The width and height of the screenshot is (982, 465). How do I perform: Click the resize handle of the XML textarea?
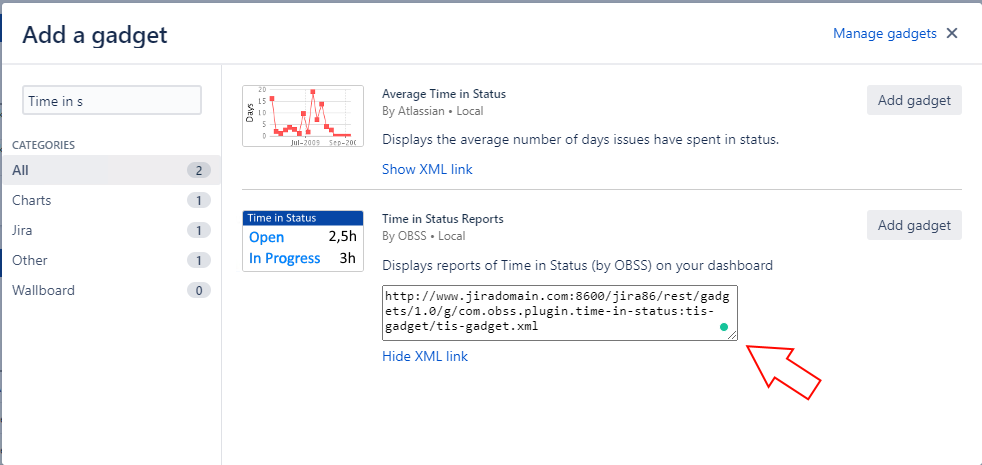pyautogui.click(x=732, y=335)
